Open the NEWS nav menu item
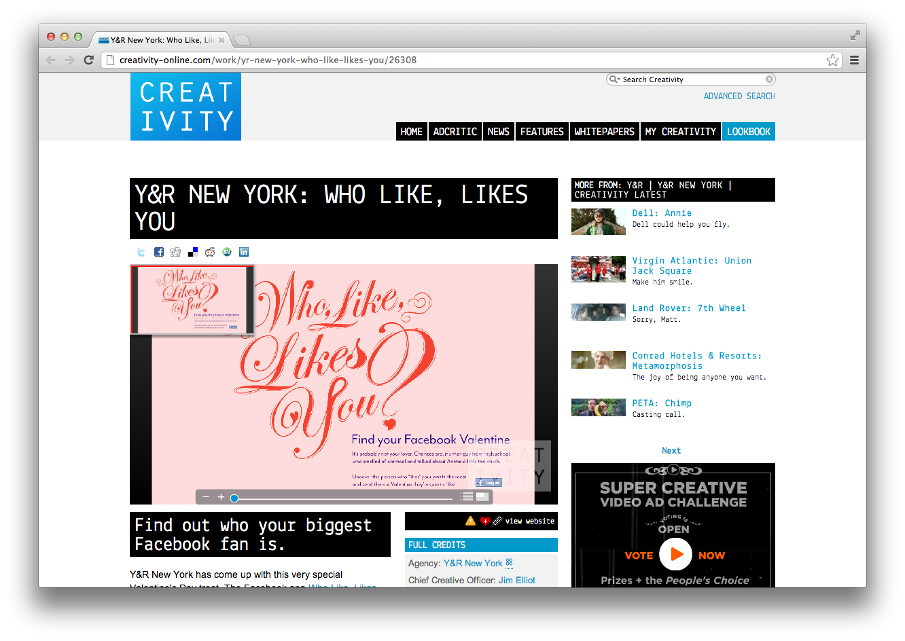The width and height of the screenshot is (905, 641). coord(498,132)
